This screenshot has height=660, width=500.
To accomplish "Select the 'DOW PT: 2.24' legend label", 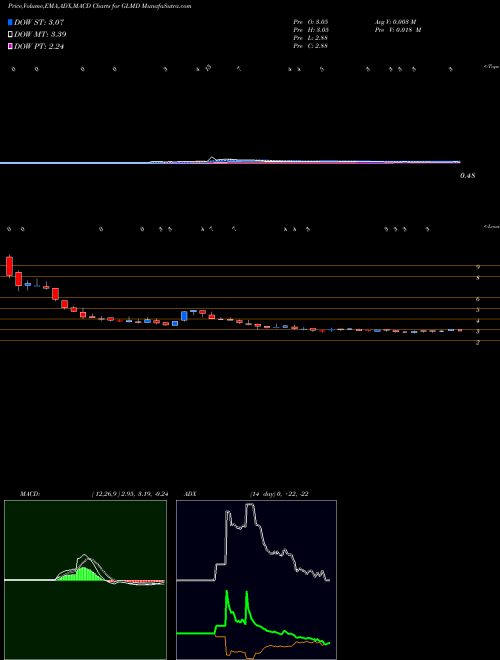I will 39,47.
